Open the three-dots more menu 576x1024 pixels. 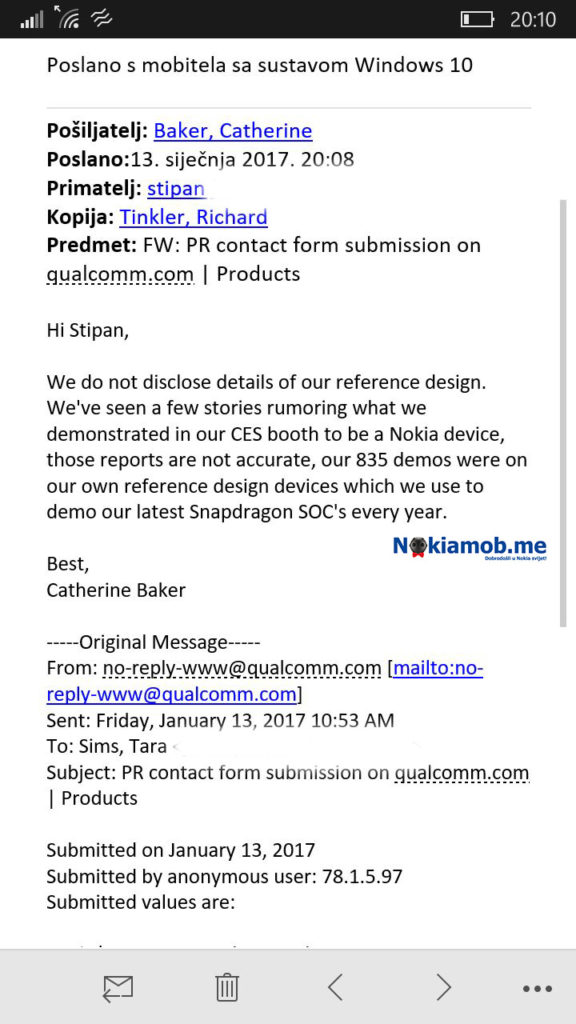point(537,989)
